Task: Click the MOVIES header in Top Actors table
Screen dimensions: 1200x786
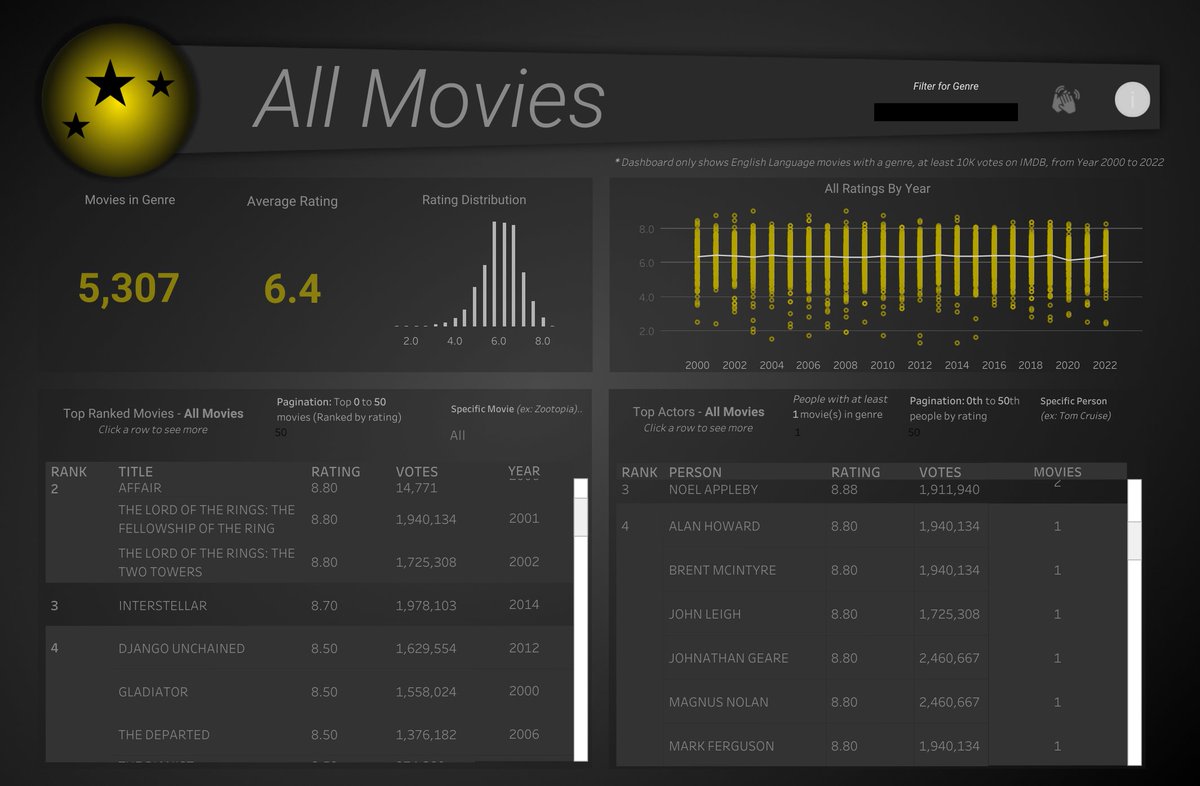Action: 1057,471
